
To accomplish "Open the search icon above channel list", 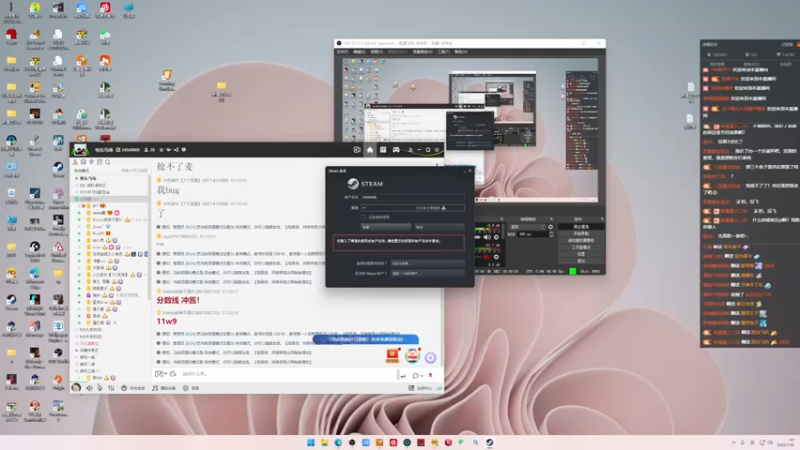I will coord(108,162).
